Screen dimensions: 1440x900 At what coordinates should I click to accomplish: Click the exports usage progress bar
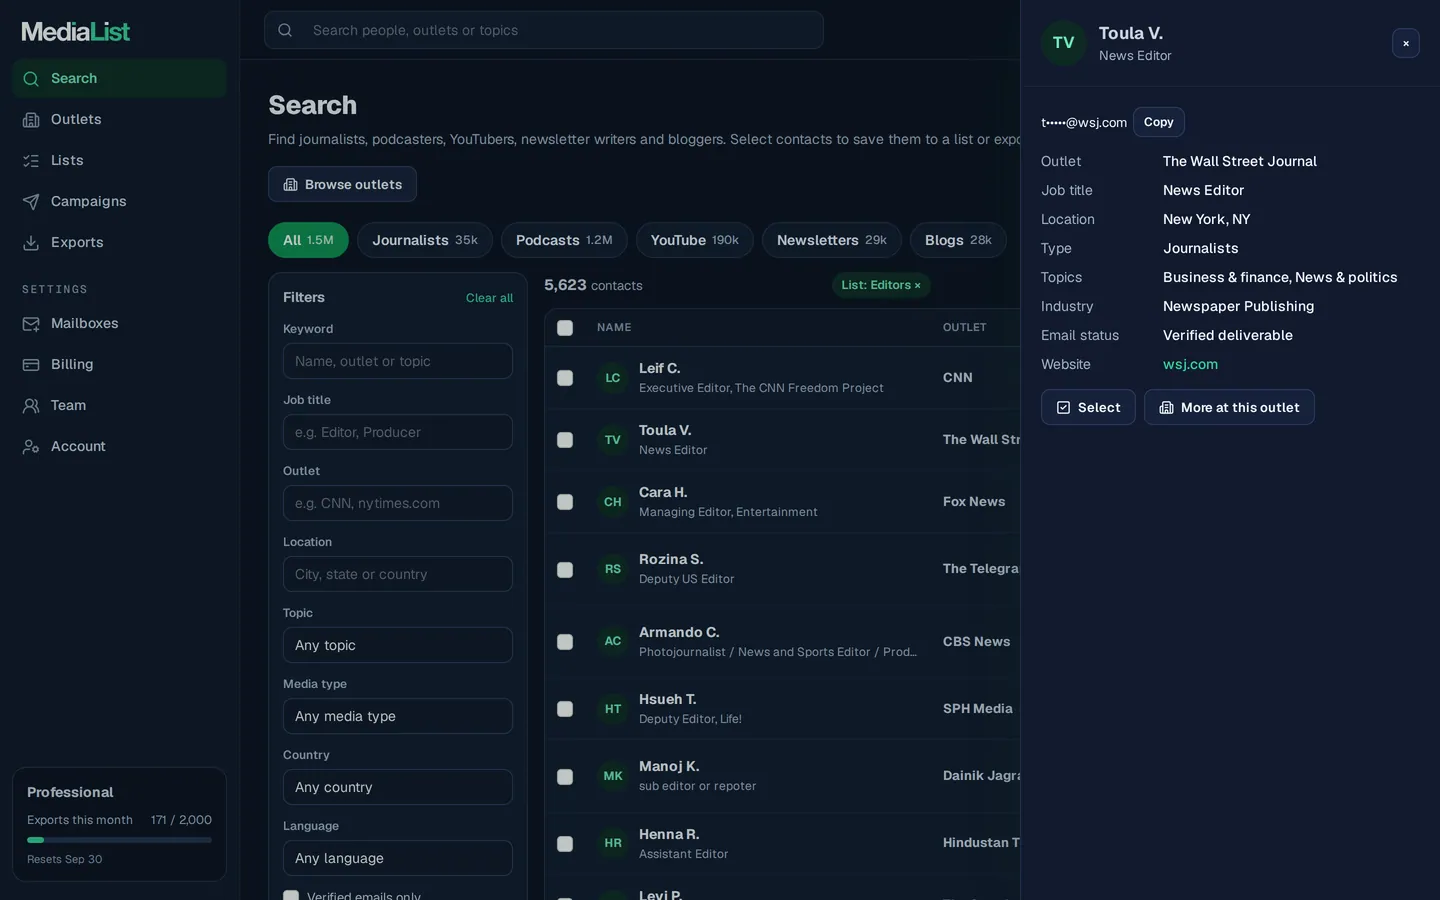(x=119, y=840)
